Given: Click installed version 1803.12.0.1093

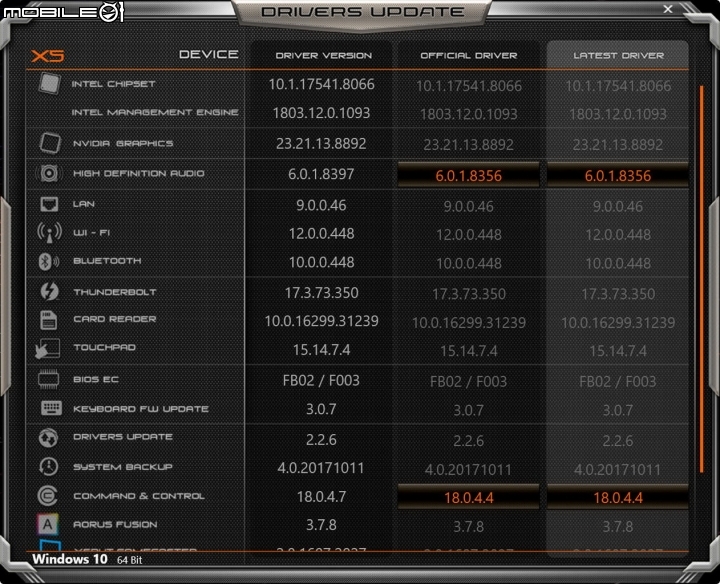Looking at the screenshot, I should (321, 113).
